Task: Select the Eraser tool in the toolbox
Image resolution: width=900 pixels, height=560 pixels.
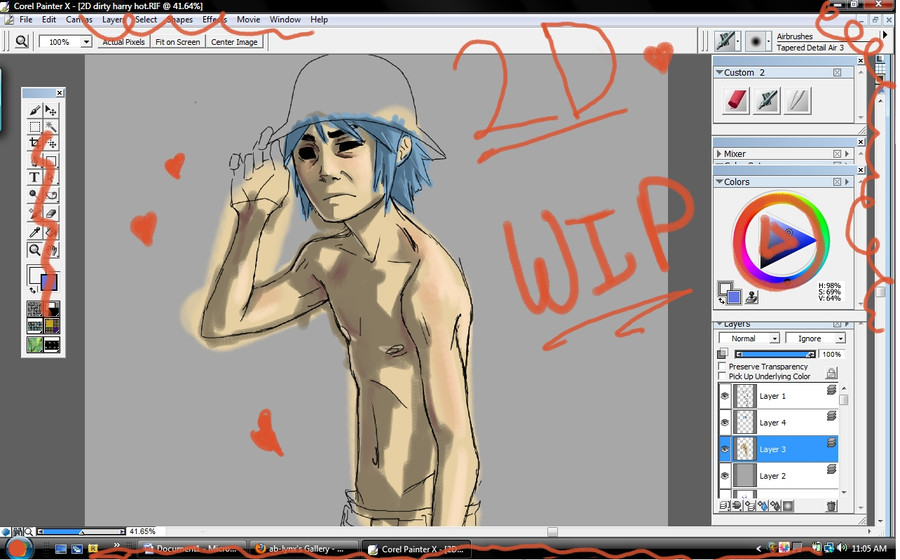Action: point(51,213)
